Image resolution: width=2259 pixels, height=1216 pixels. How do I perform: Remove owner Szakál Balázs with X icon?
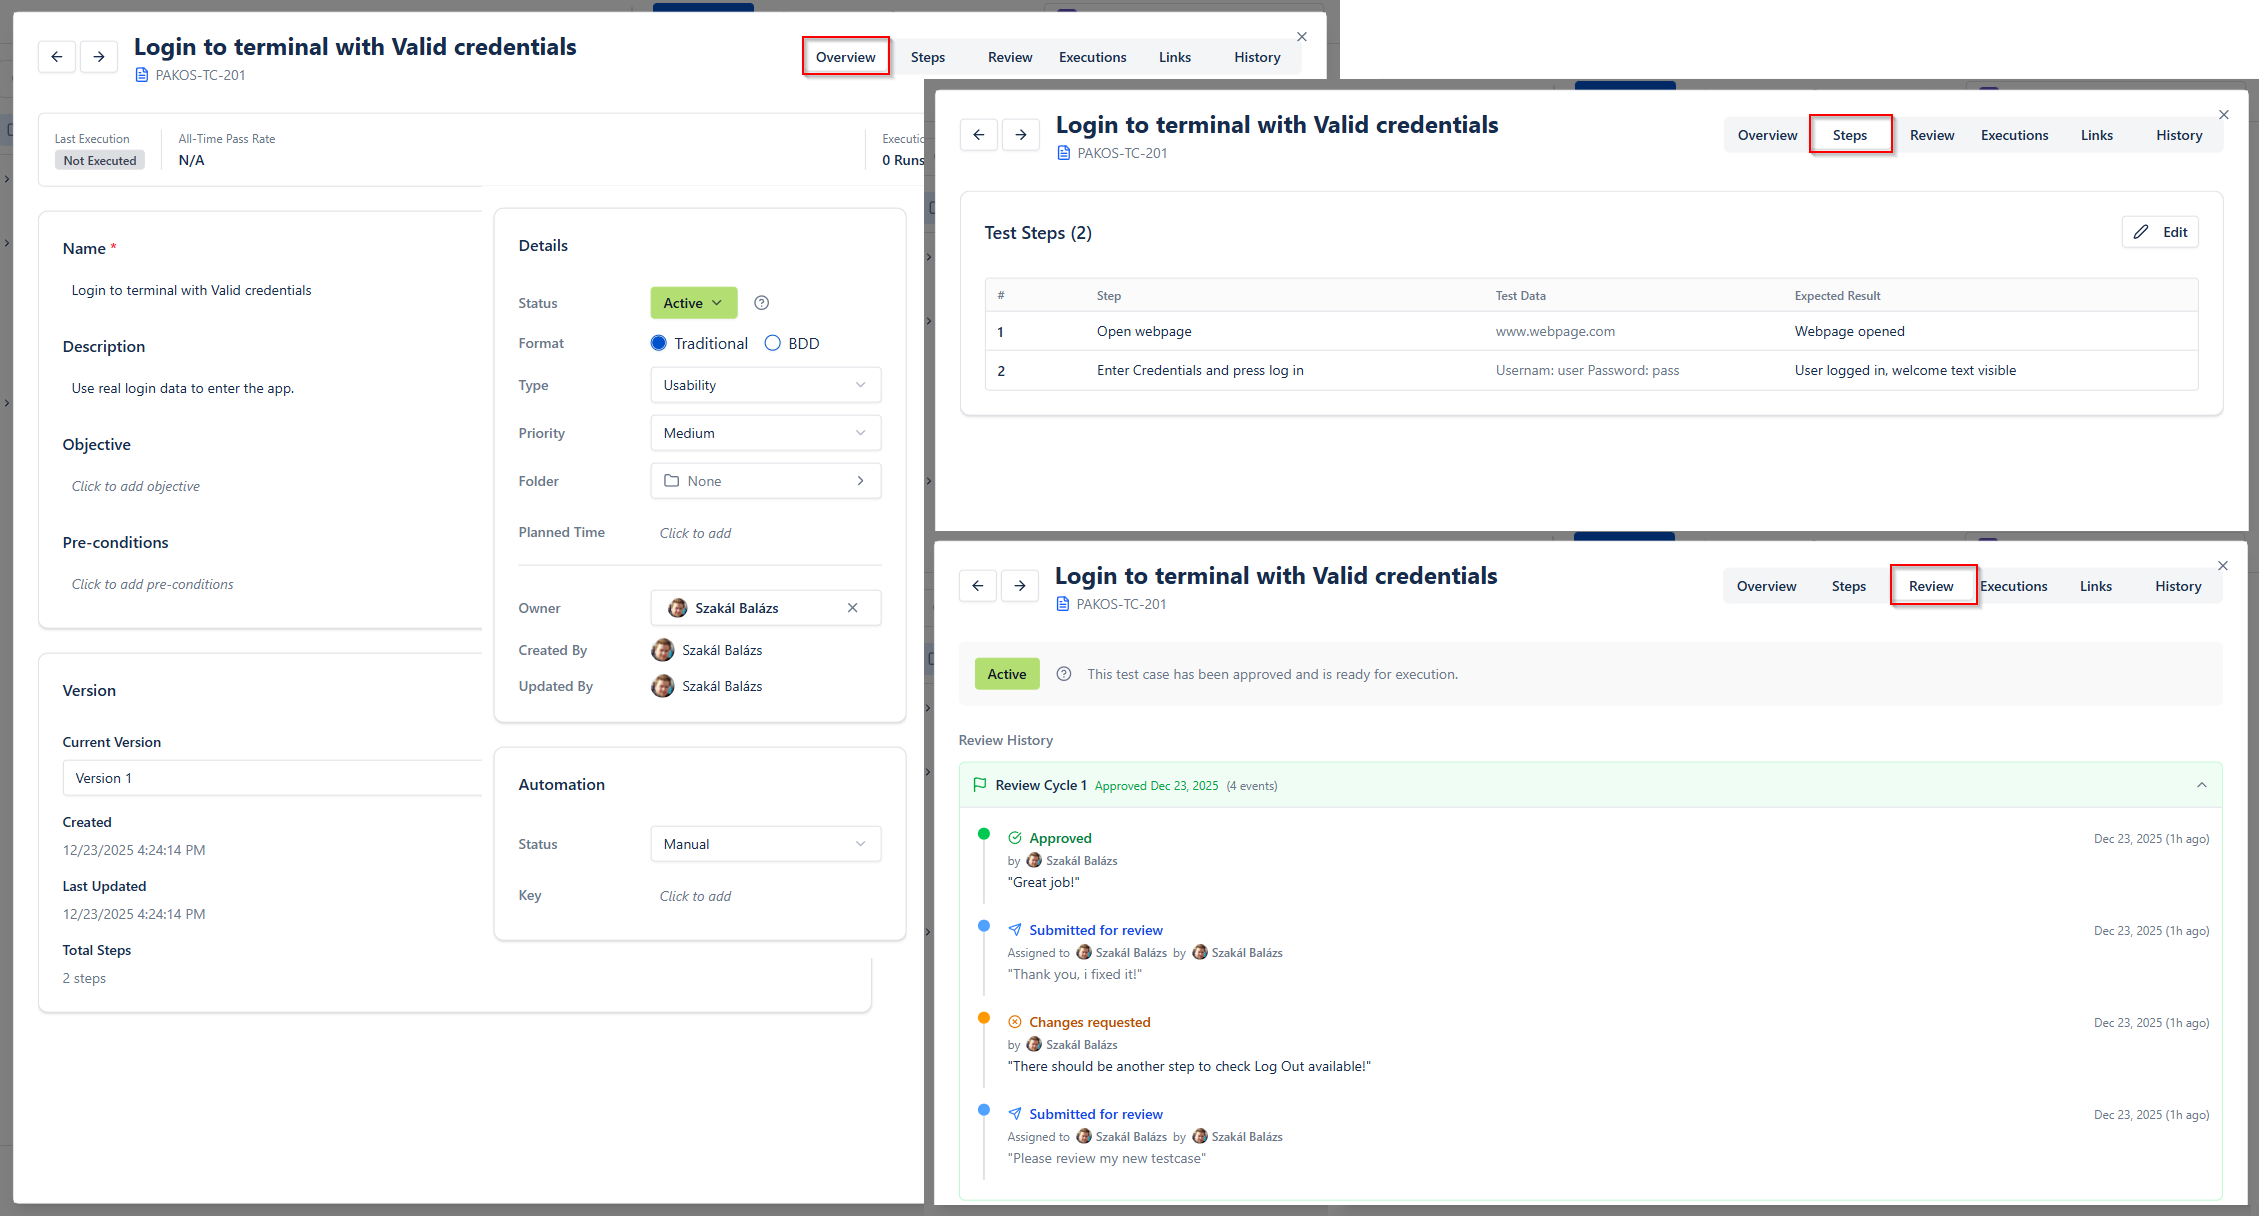click(x=852, y=608)
